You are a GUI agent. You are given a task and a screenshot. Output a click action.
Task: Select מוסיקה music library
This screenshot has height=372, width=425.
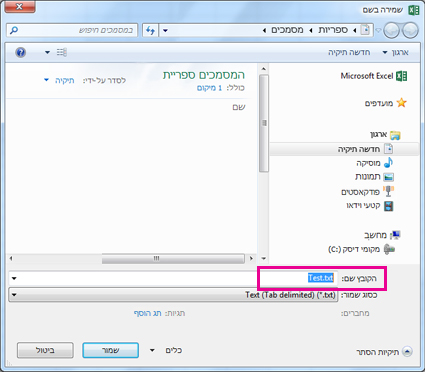[x=368, y=163]
